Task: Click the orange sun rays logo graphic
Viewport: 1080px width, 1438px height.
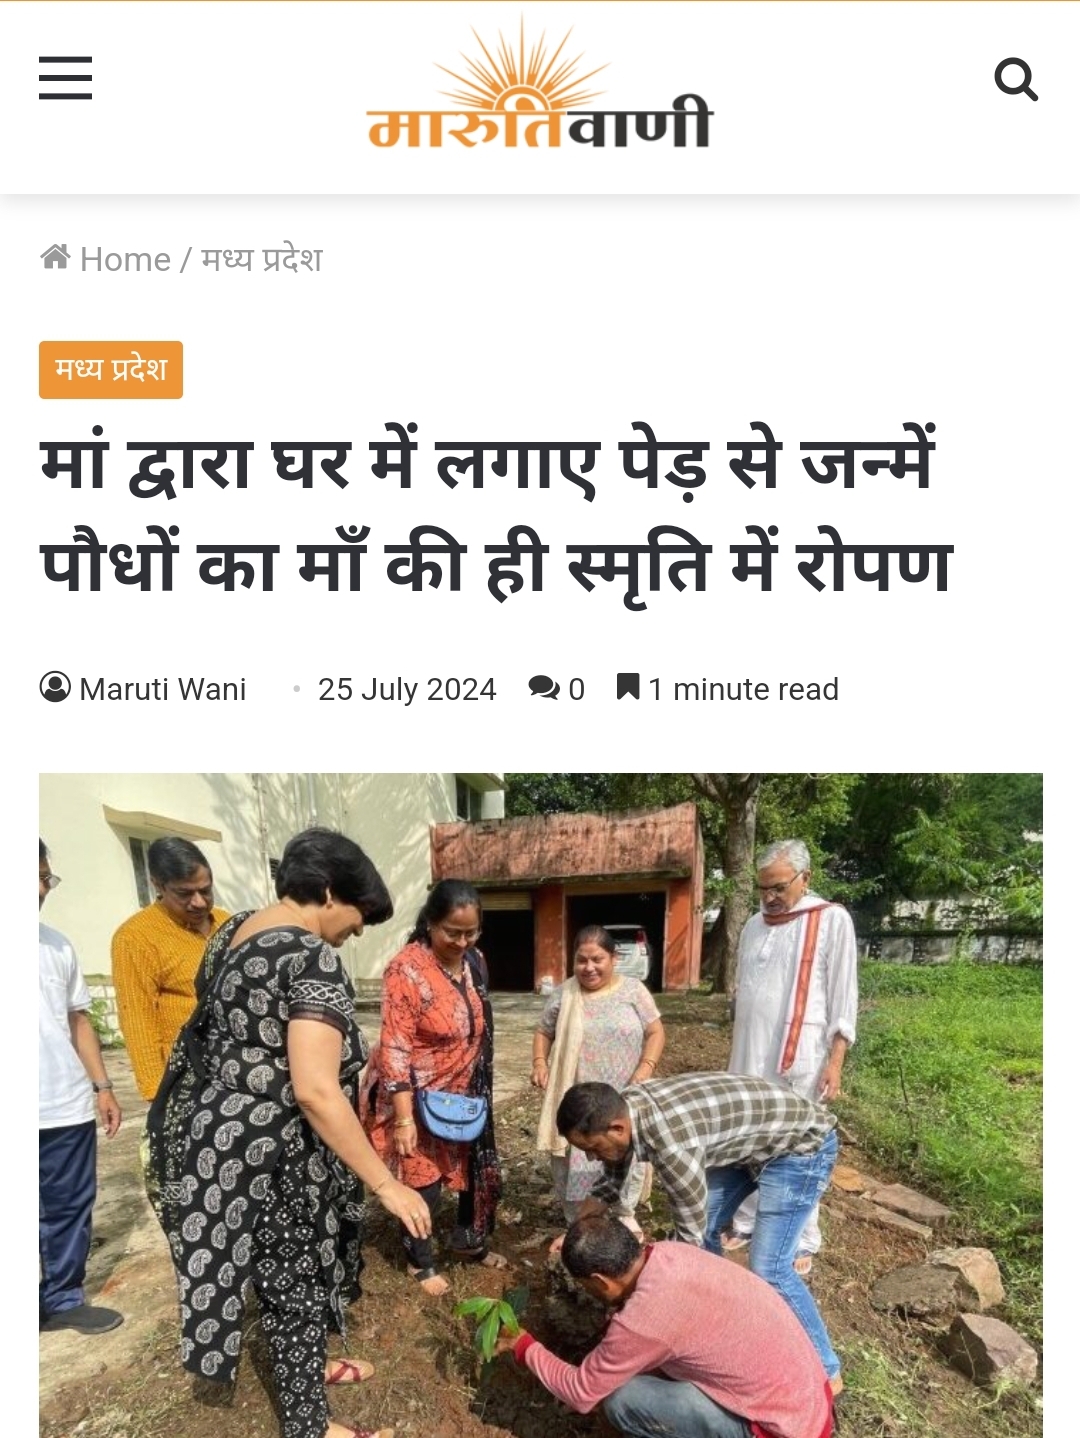Action: click(x=521, y=62)
